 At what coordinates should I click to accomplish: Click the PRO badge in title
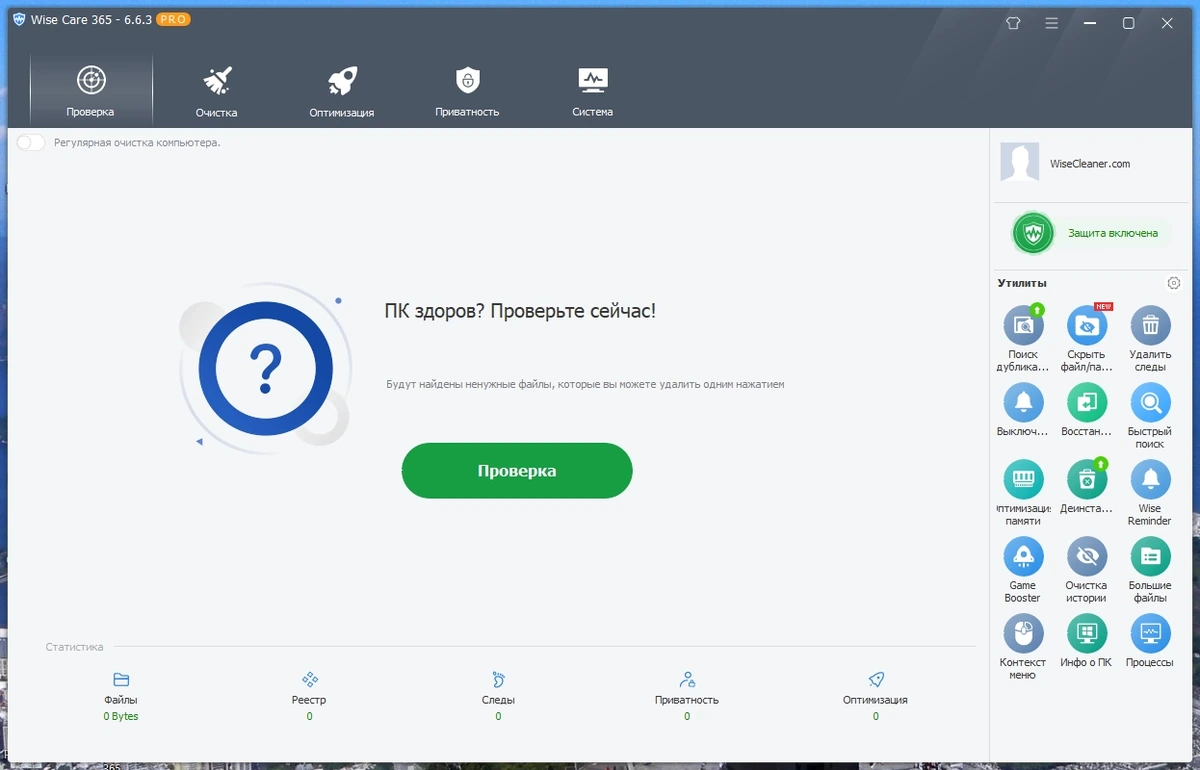click(173, 20)
